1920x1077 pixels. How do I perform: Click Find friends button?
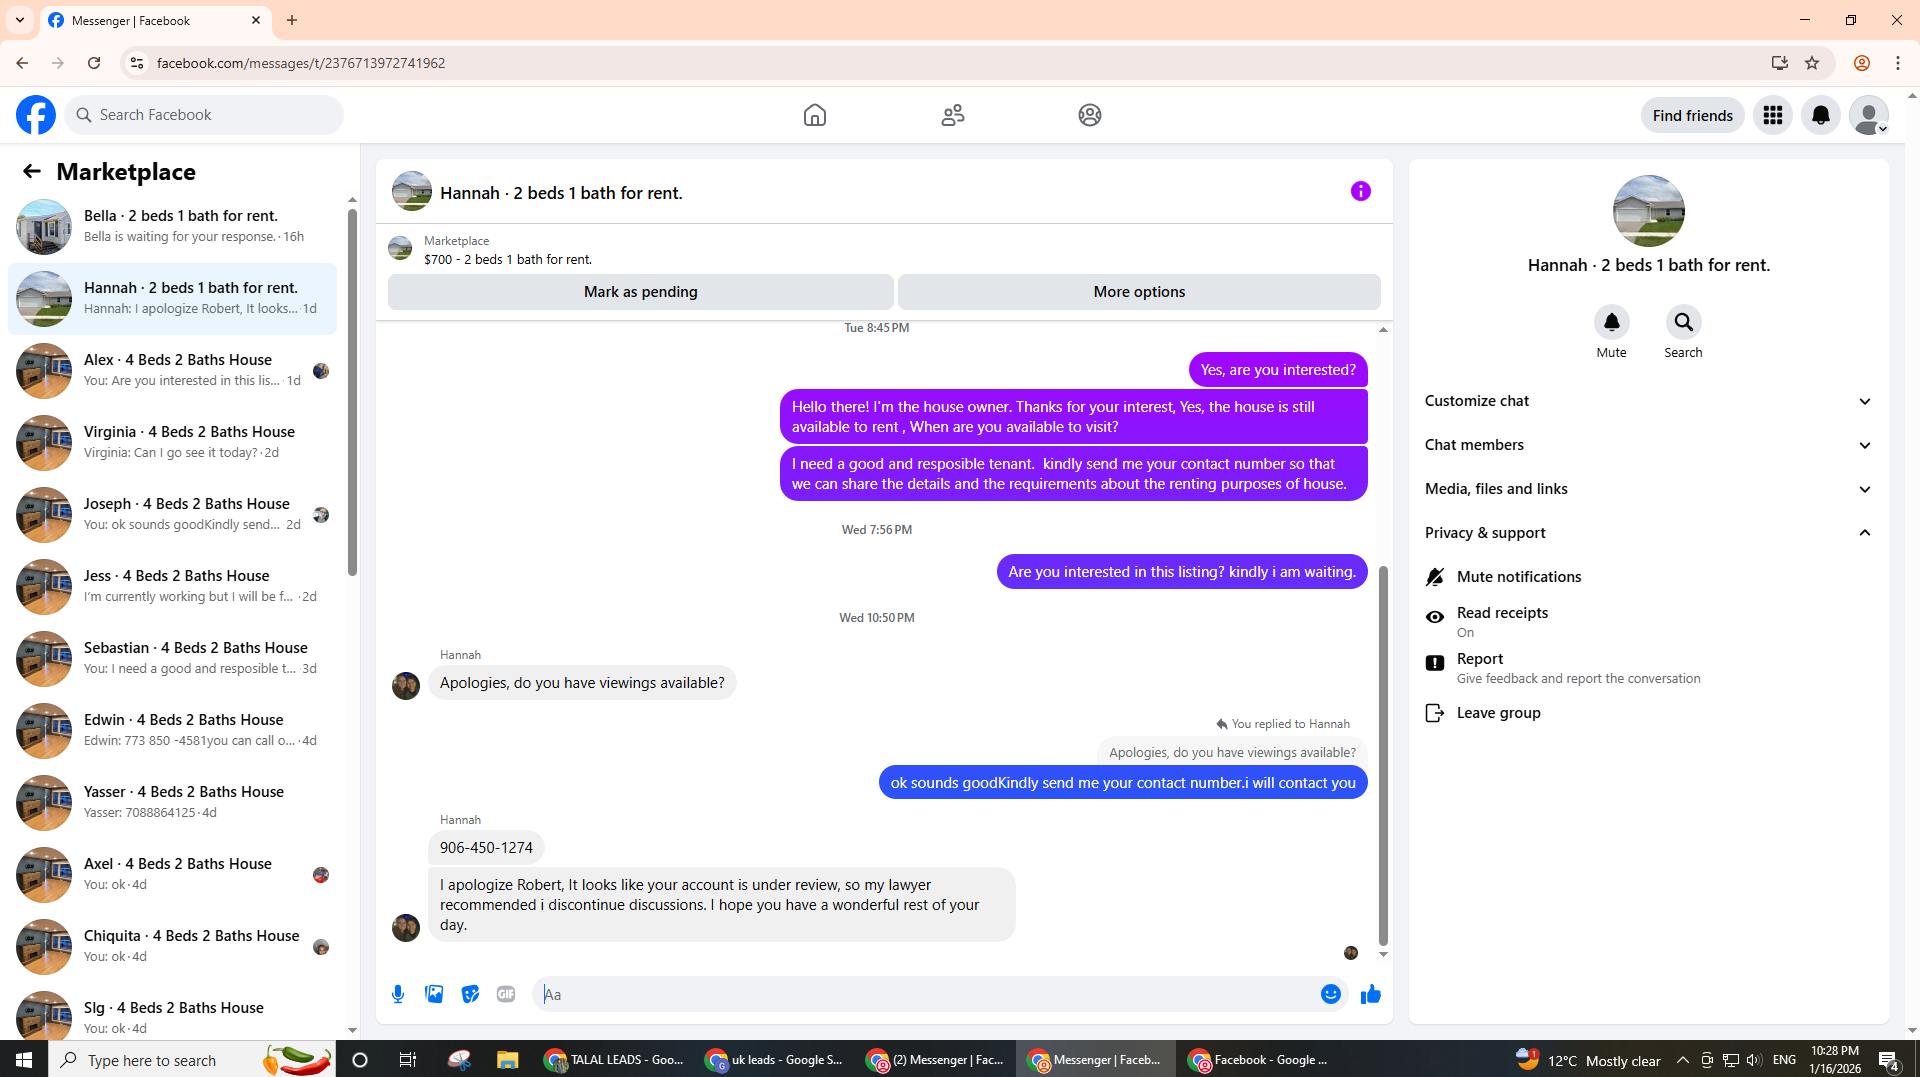click(x=1693, y=115)
